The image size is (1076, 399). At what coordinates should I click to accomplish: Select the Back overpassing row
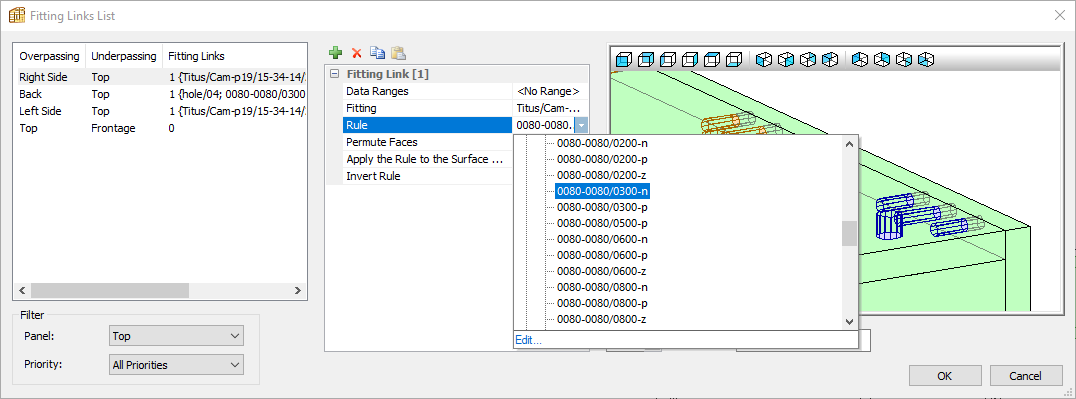160,94
